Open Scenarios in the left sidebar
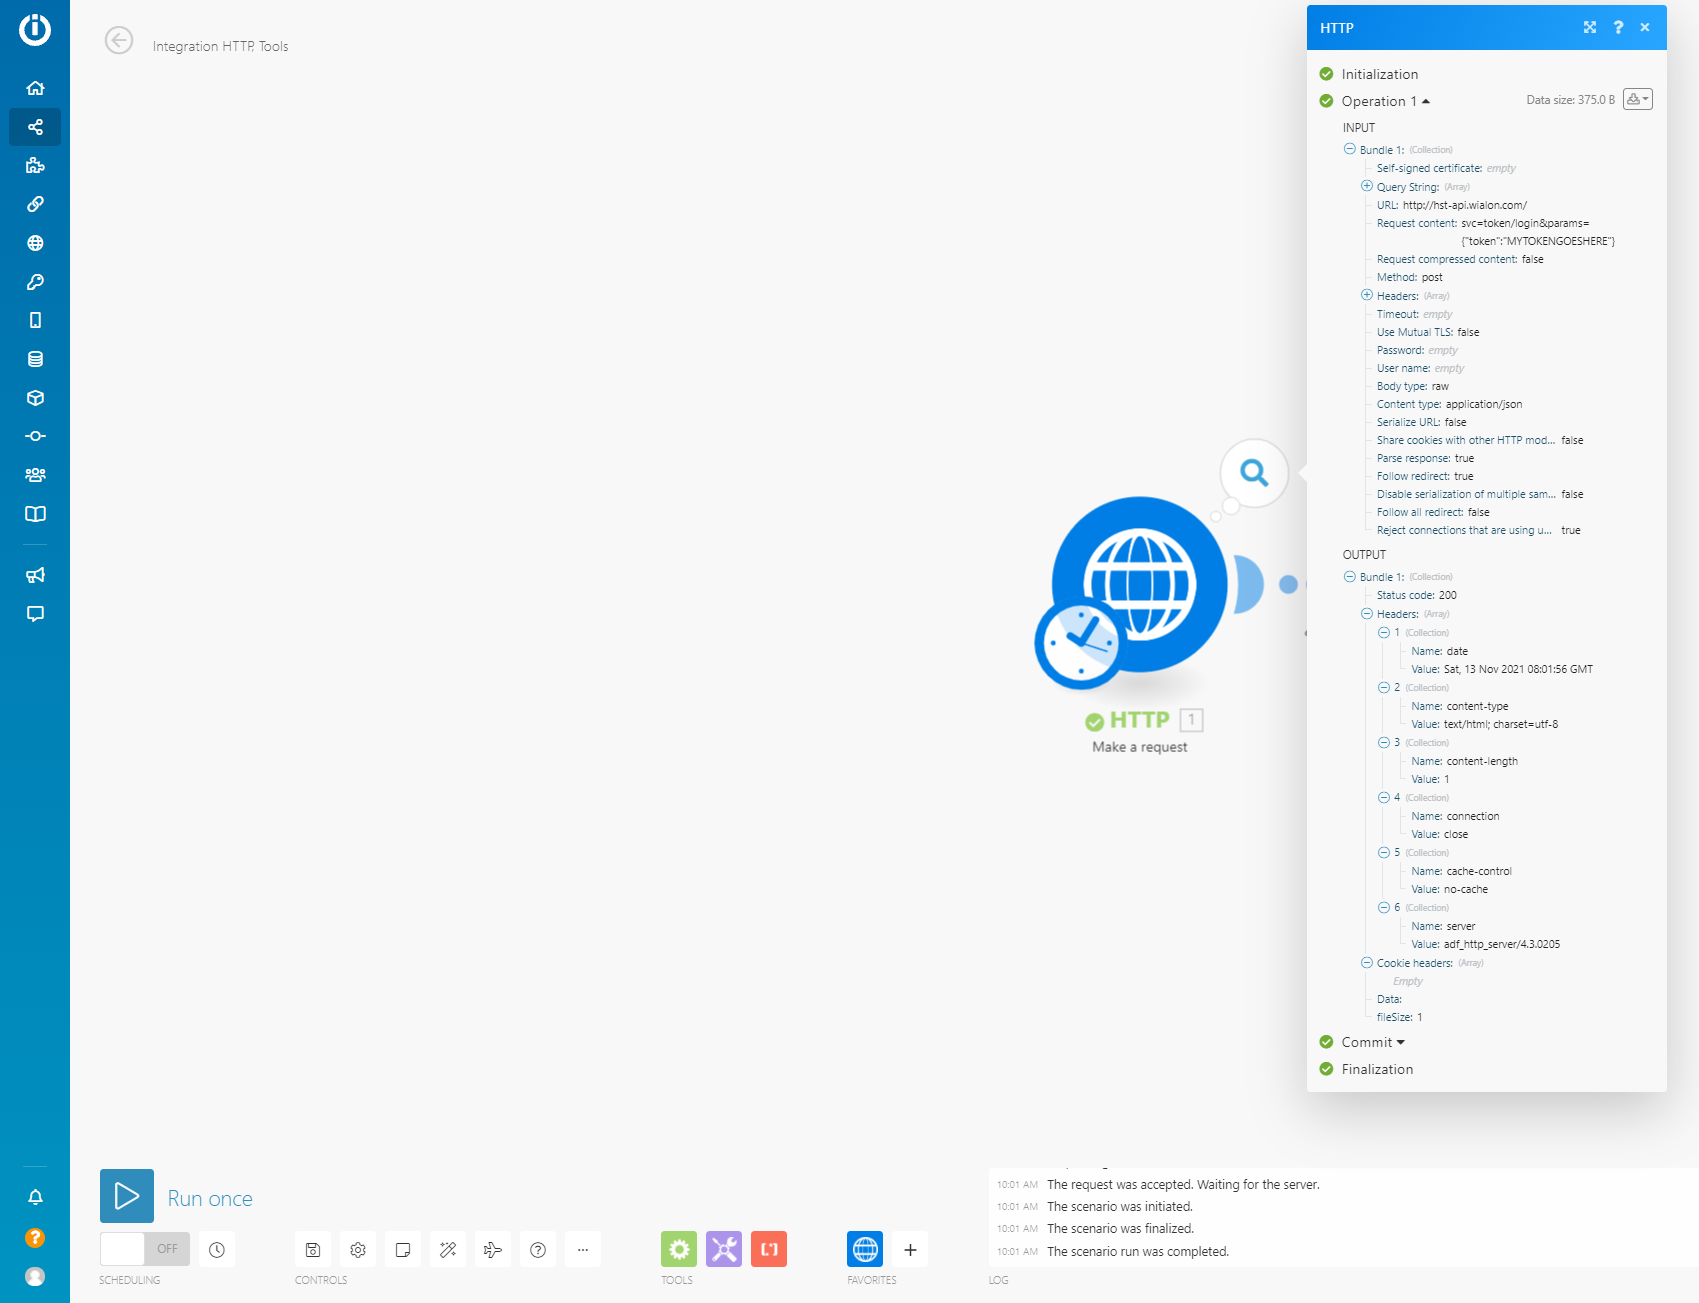The image size is (1699, 1303). pos(35,127)
